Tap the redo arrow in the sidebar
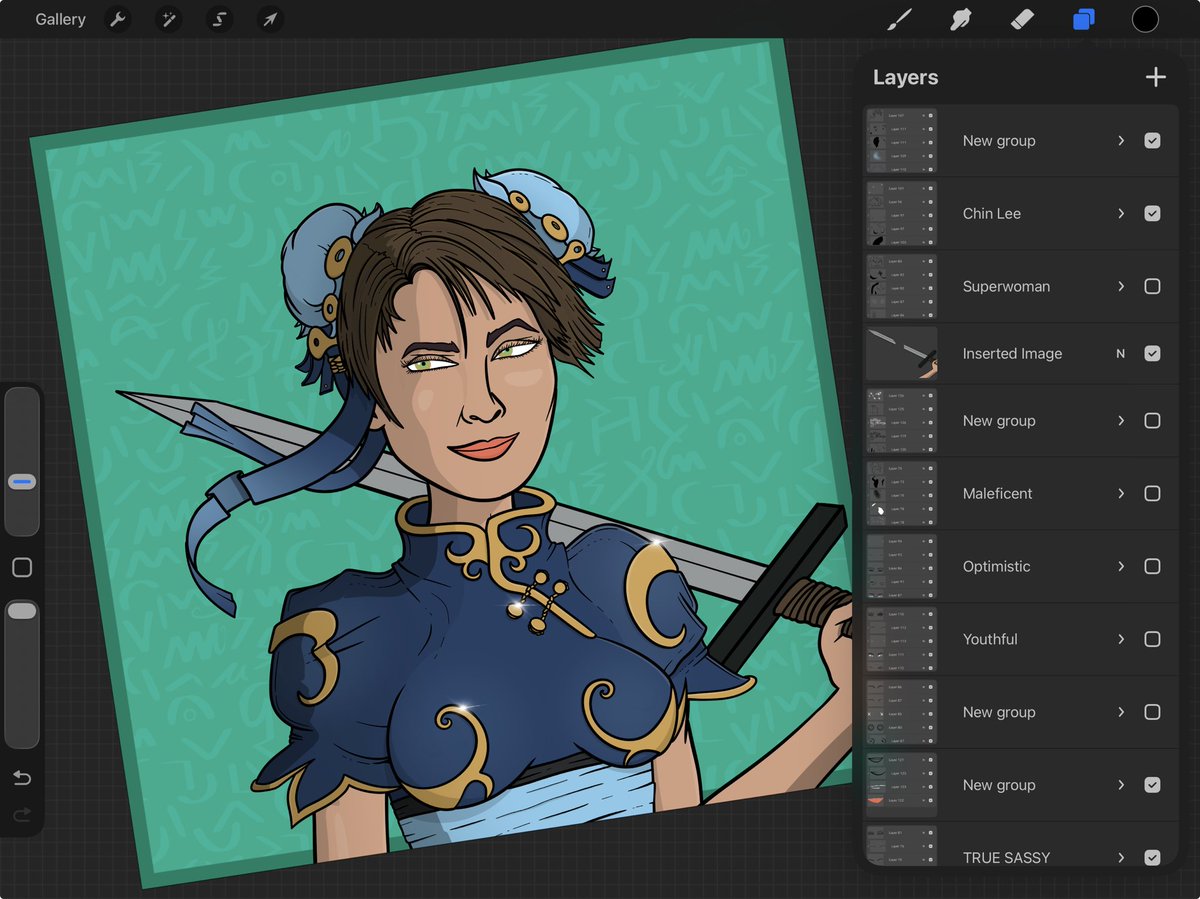This screenshot has height=899, width=1200. pos(21,815)
